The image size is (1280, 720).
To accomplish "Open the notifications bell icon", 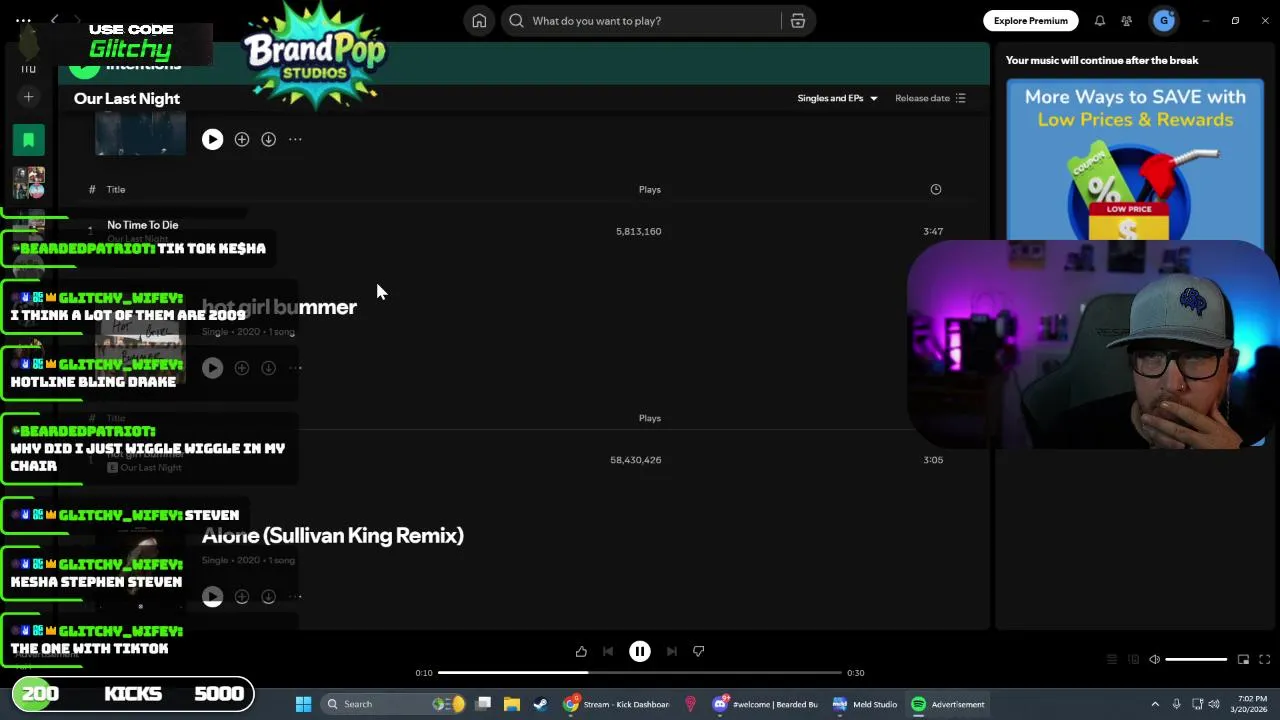I will (x=1100, y=21).
